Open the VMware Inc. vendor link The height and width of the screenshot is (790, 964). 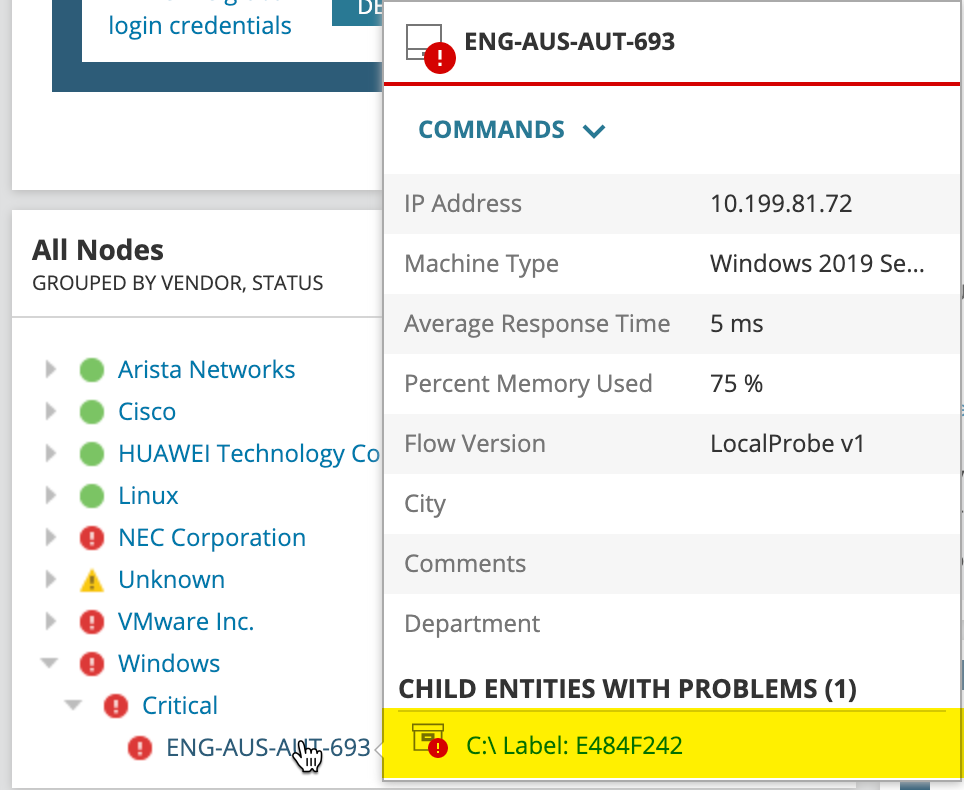click(x=186, y=622)
